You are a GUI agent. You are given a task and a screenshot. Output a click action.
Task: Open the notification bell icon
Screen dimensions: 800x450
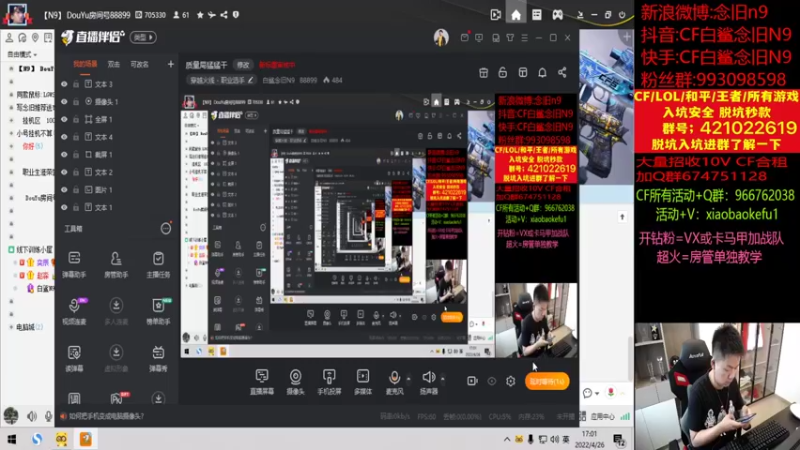(x=542, y=73)
